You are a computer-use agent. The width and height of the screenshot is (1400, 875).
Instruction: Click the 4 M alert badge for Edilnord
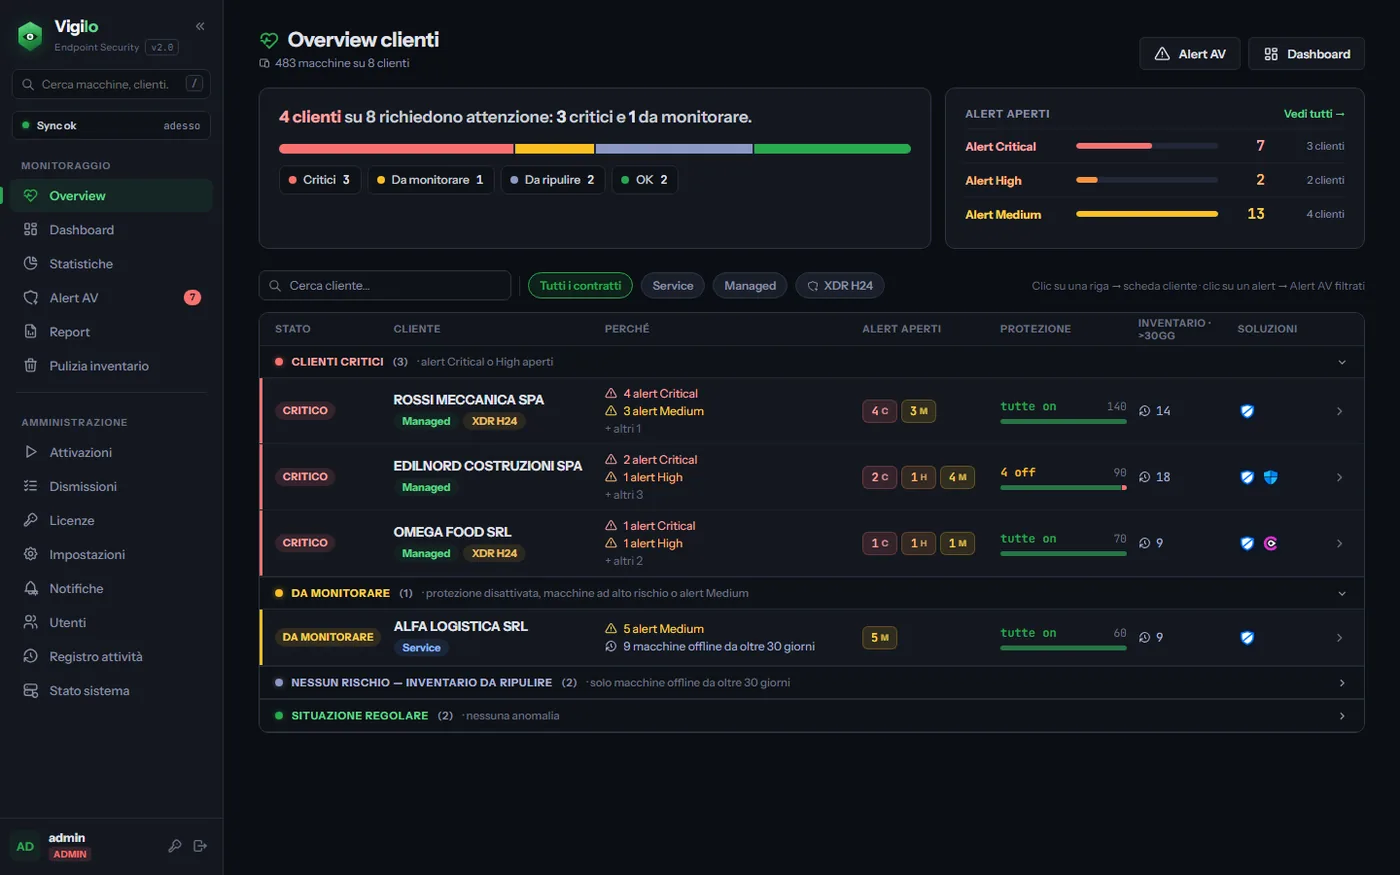click(958, 477)
